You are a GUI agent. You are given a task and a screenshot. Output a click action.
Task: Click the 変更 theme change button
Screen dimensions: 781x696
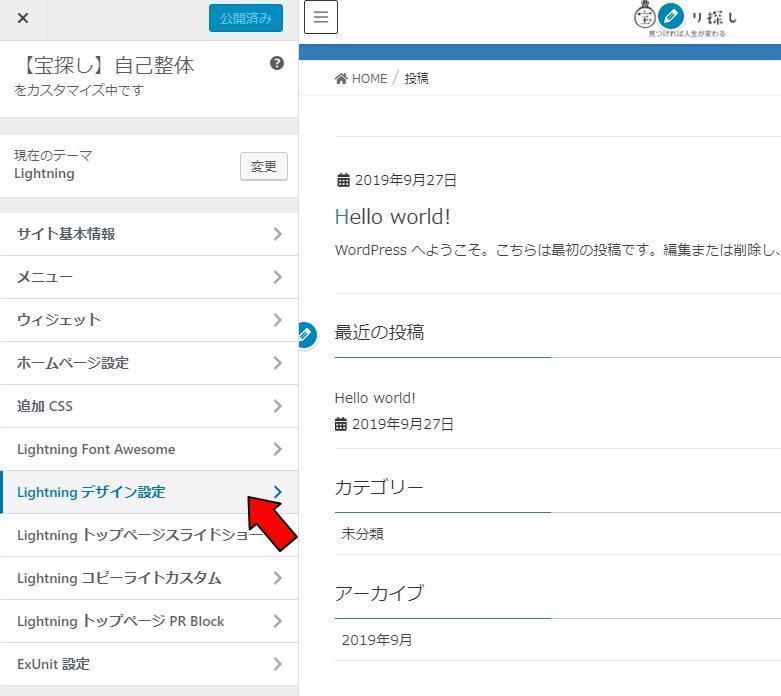pyautogui.click(x=263, y=166)
